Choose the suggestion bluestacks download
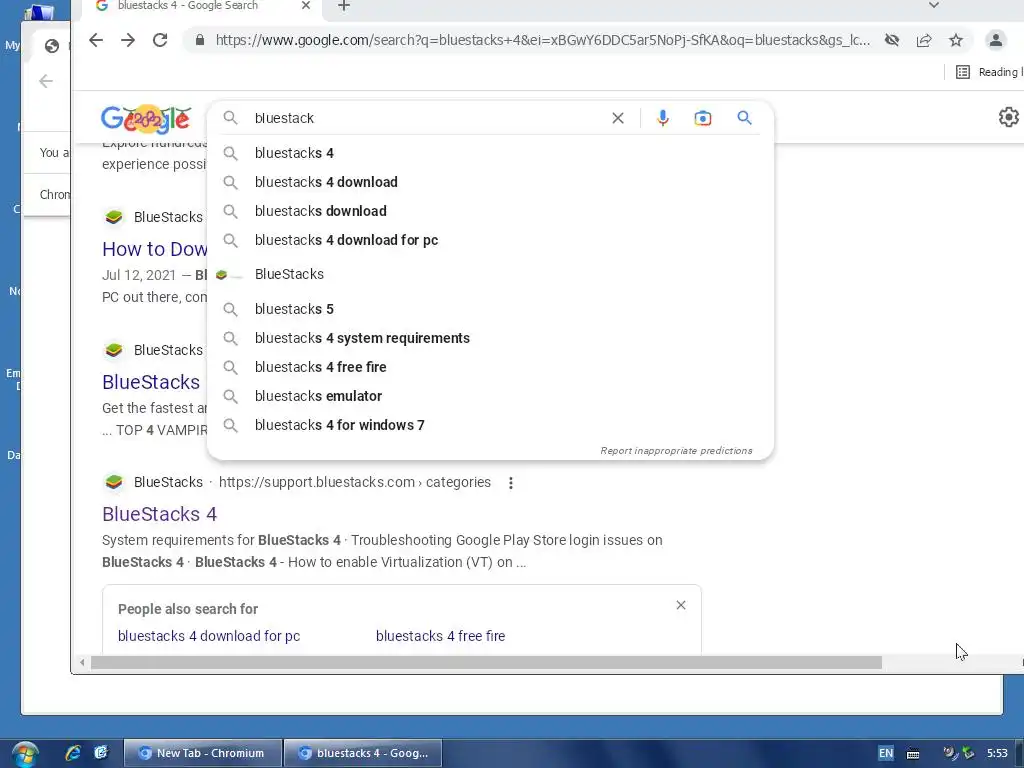1024x768 pixels. click(x=490, y=211)
